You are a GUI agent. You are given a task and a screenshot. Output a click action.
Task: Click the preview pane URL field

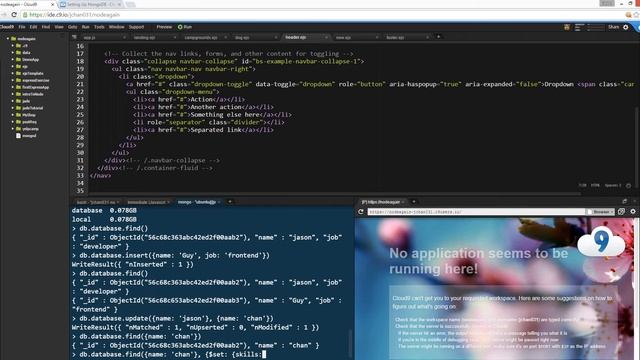476,212
